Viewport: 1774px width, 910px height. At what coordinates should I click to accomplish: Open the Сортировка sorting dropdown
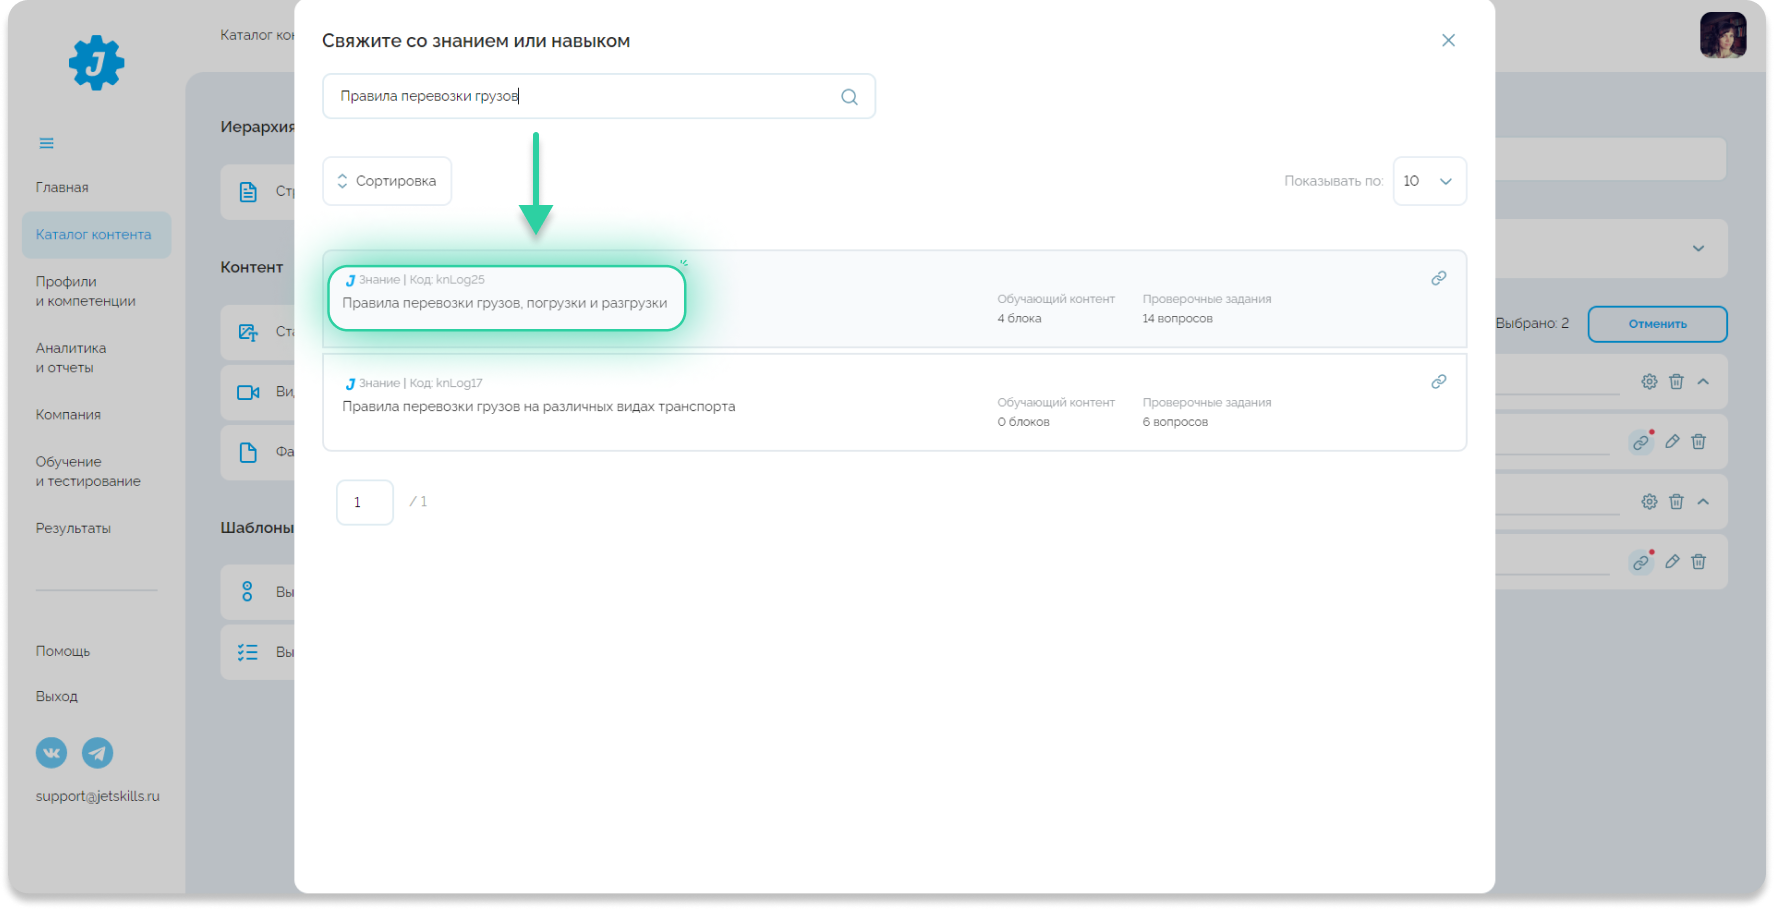pos(387,181)
